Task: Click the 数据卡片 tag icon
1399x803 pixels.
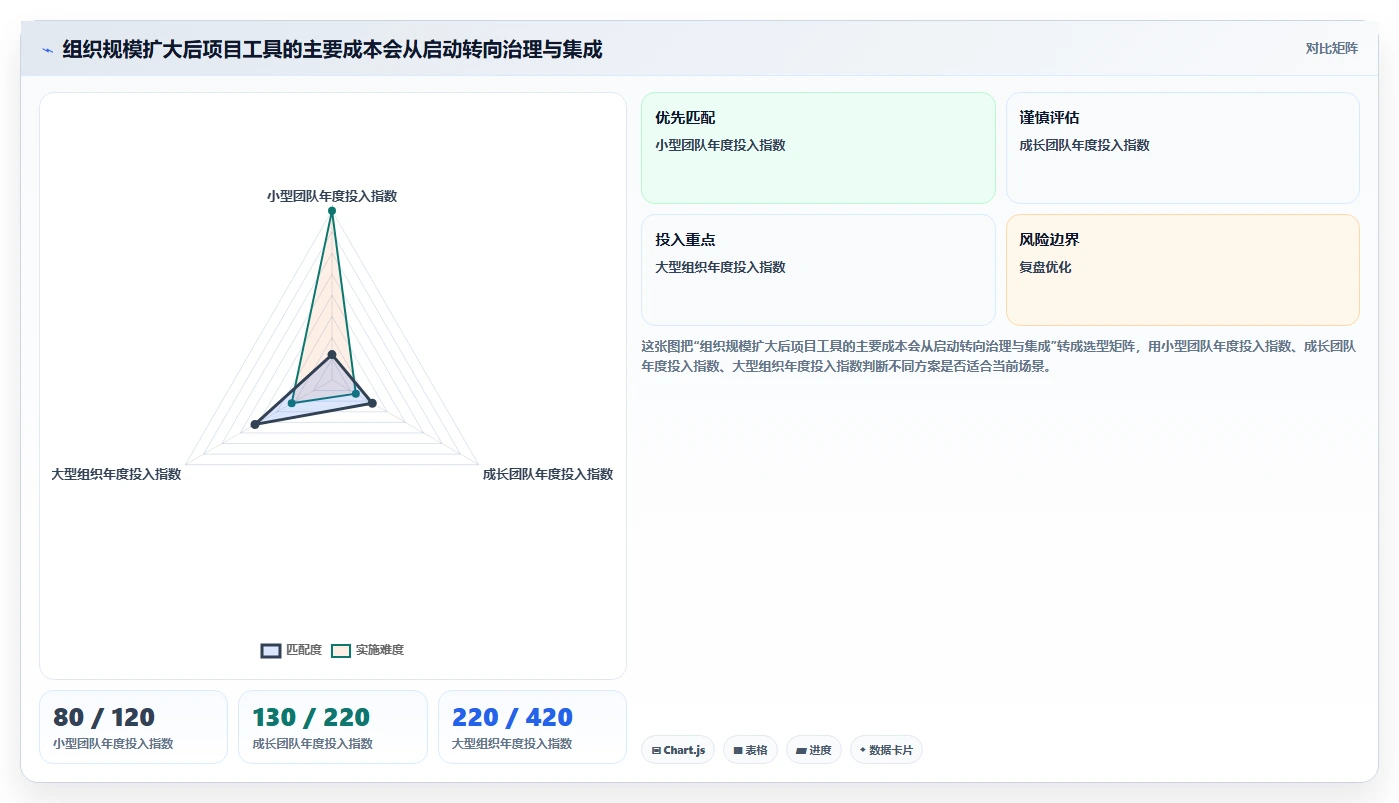Action: [863, 750]
